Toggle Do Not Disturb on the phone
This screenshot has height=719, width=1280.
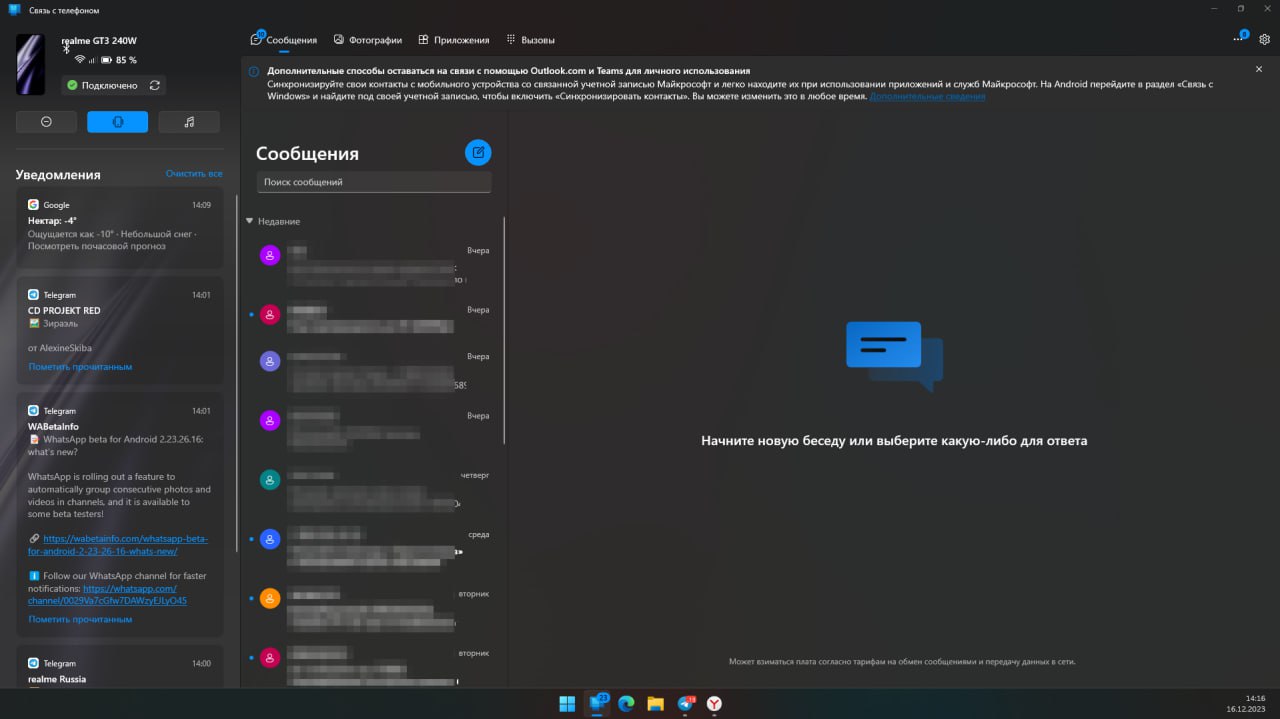[x=46, y=122]
